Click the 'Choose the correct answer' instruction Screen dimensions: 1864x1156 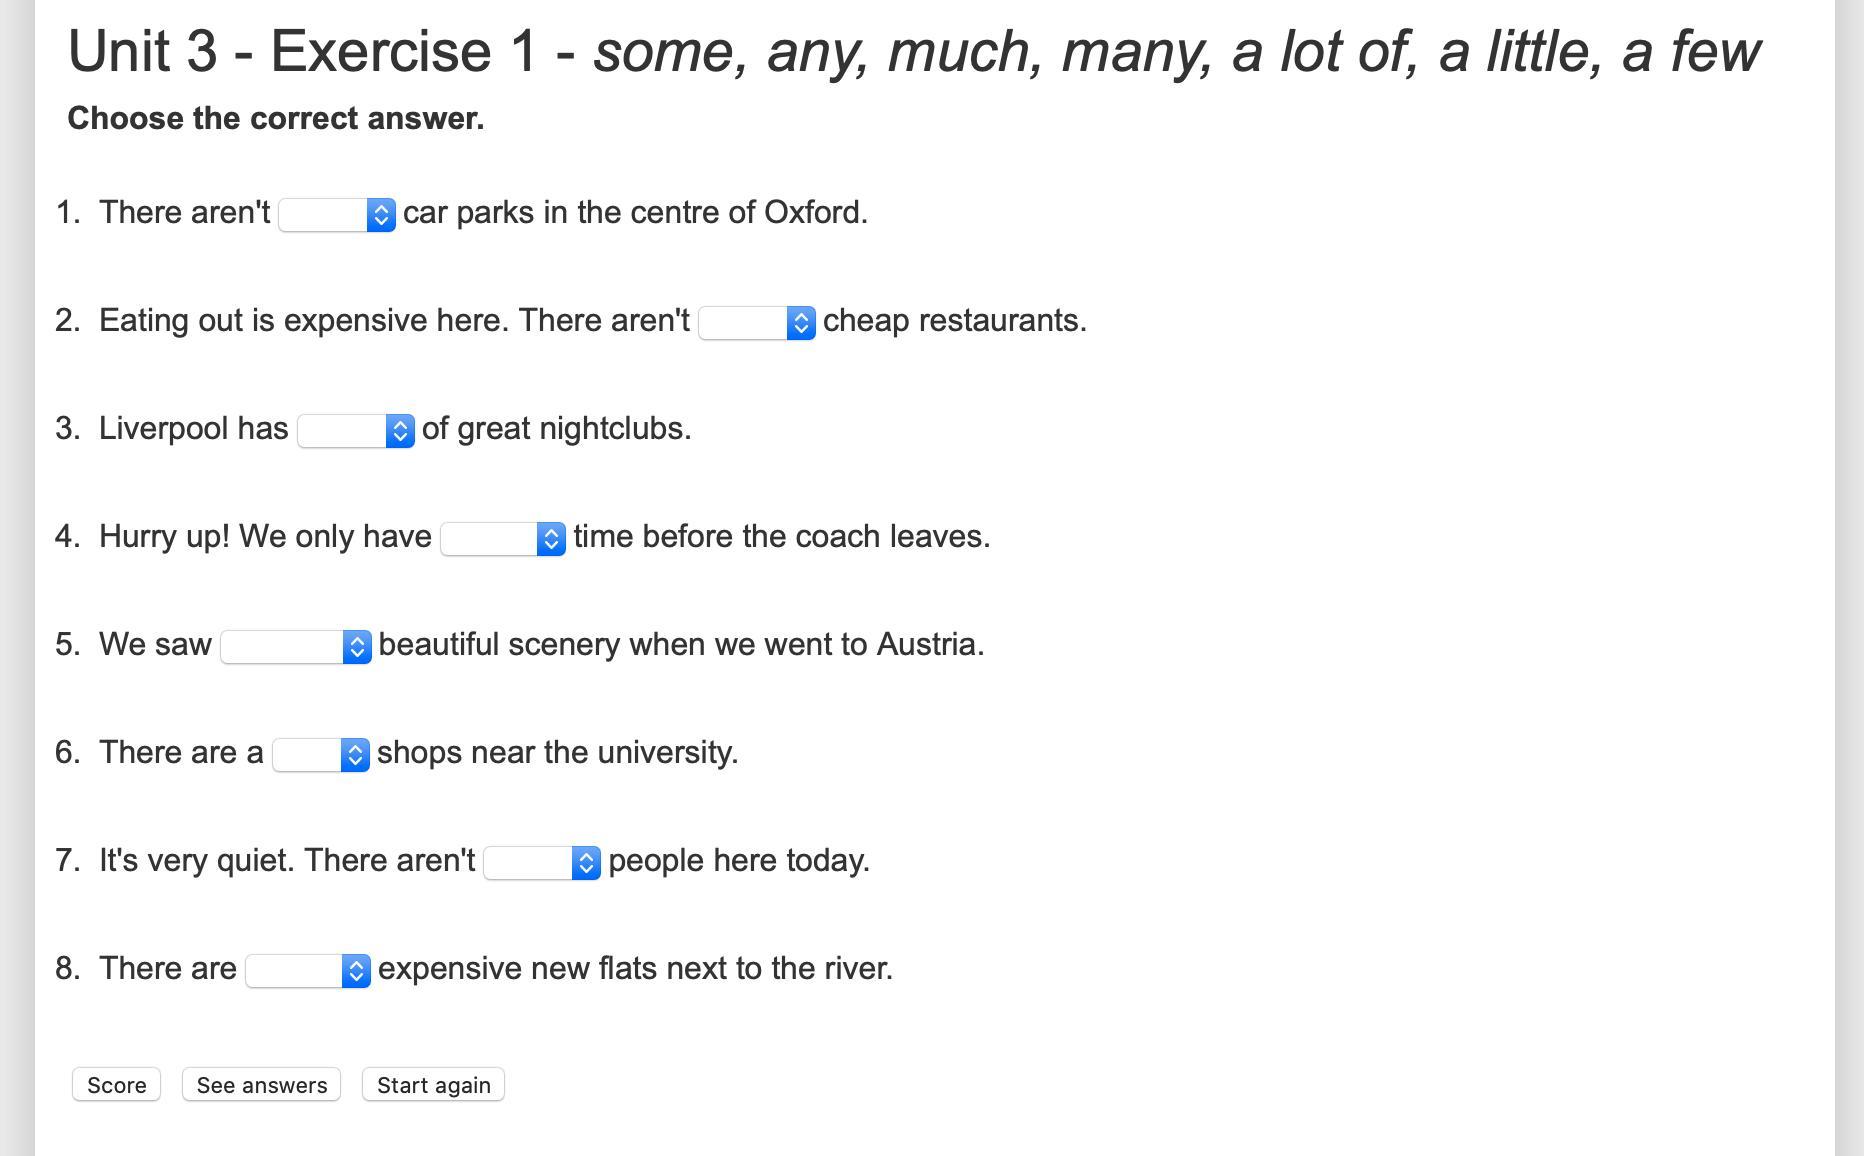click(x=276, y=118)
